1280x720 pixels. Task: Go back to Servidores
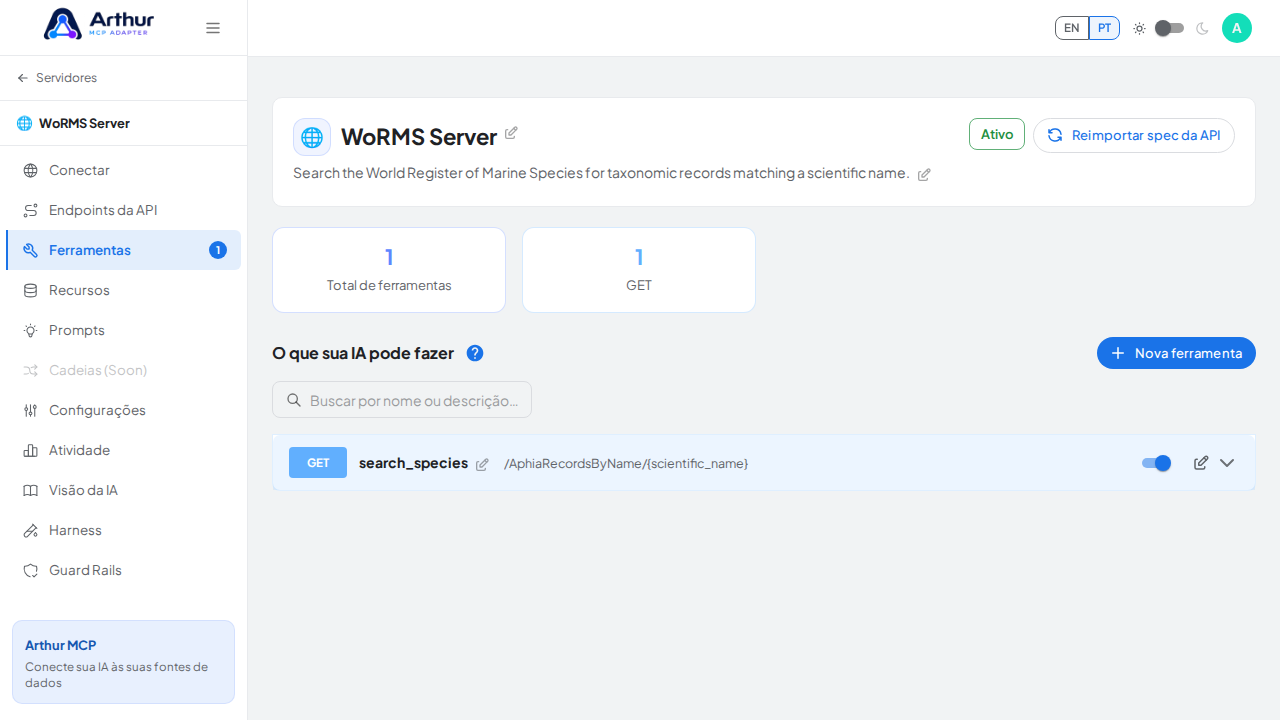(57, 78)
